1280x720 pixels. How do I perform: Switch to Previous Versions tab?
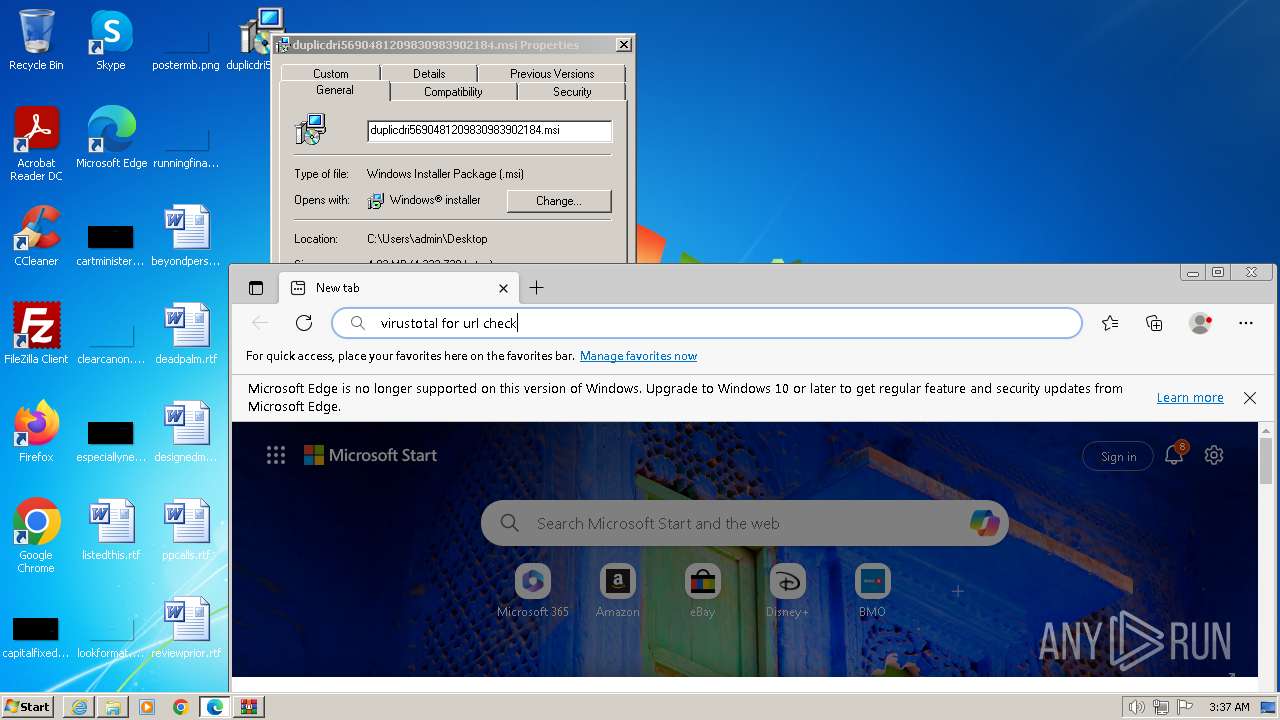click(552, 73)
